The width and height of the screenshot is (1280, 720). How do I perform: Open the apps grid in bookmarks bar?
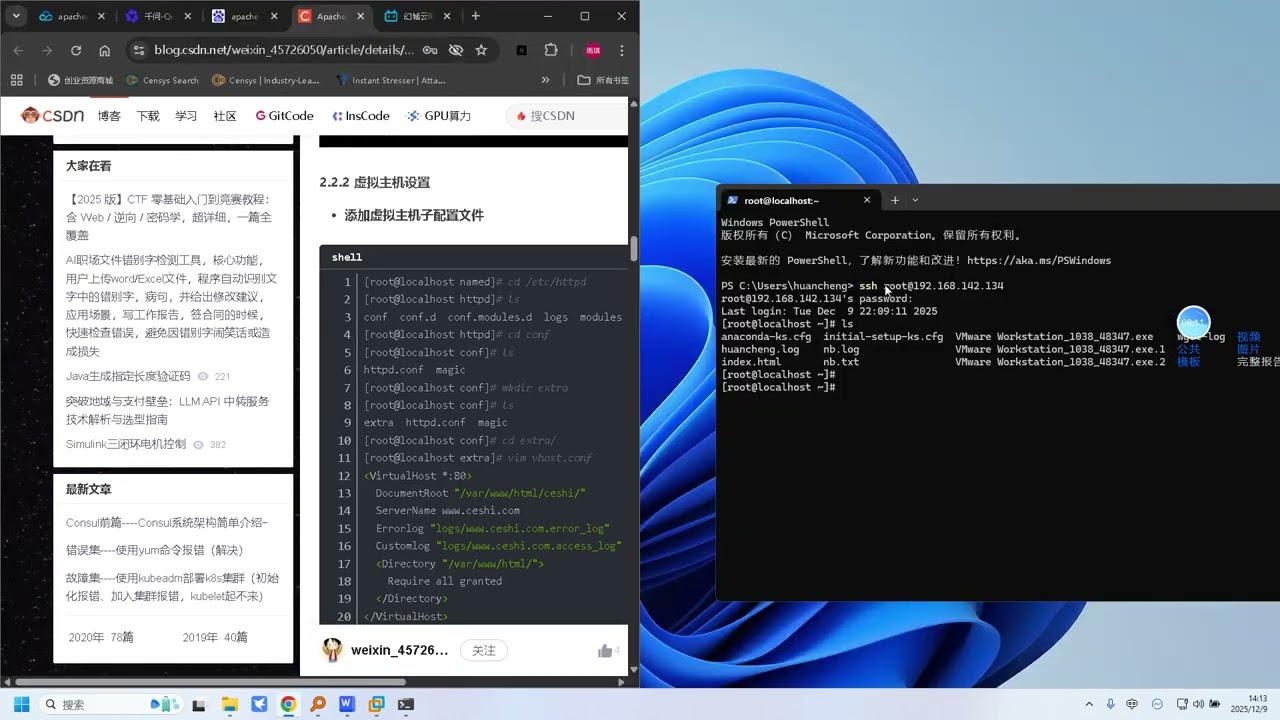point(16,80)
